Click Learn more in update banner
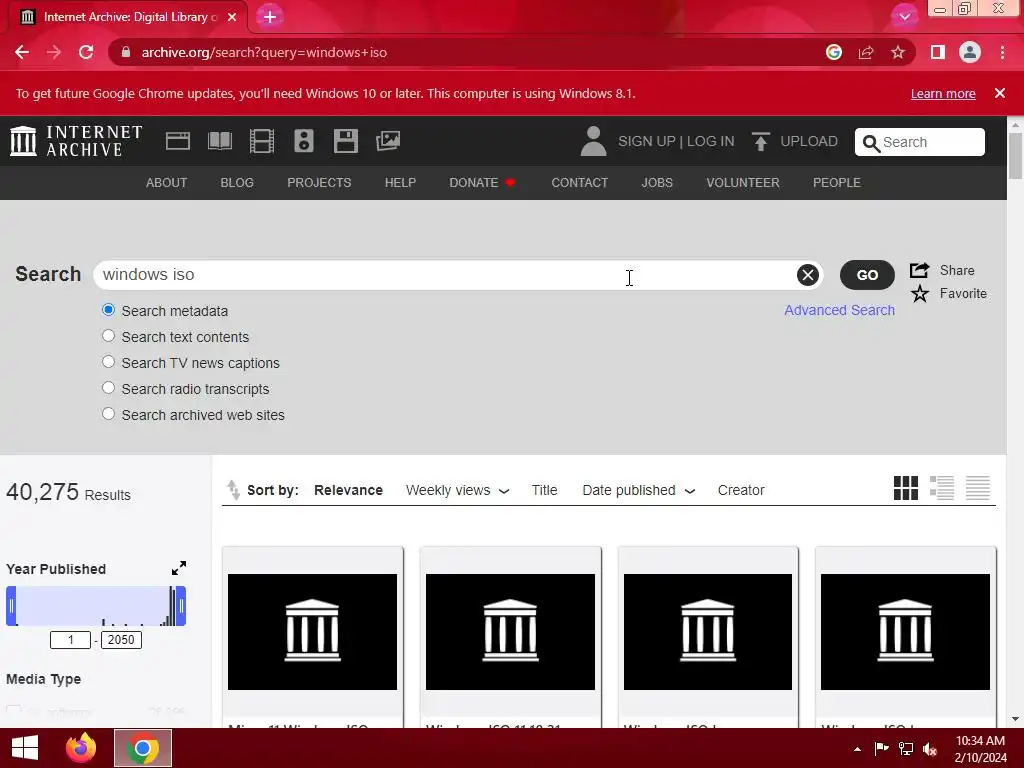 pos(943,93)
